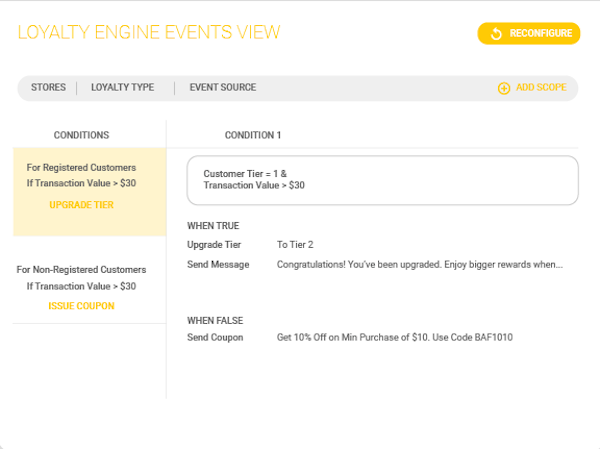Open the Loyalty Type scope filter

[x=122, y=88]
